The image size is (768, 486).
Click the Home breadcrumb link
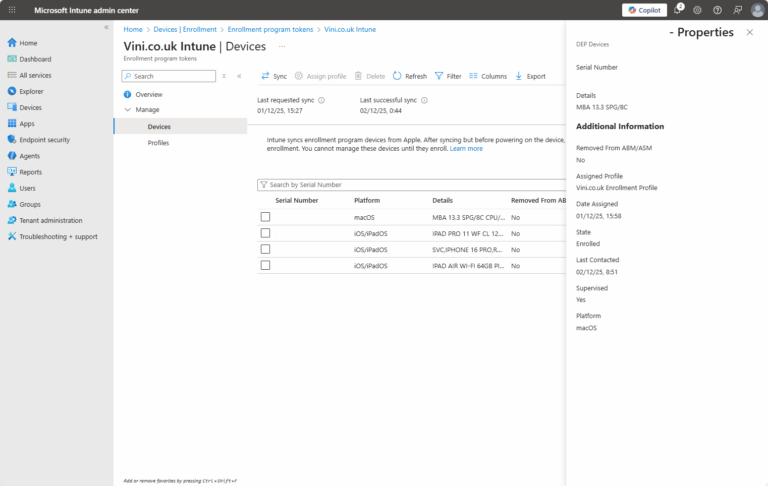pos(133,29)
